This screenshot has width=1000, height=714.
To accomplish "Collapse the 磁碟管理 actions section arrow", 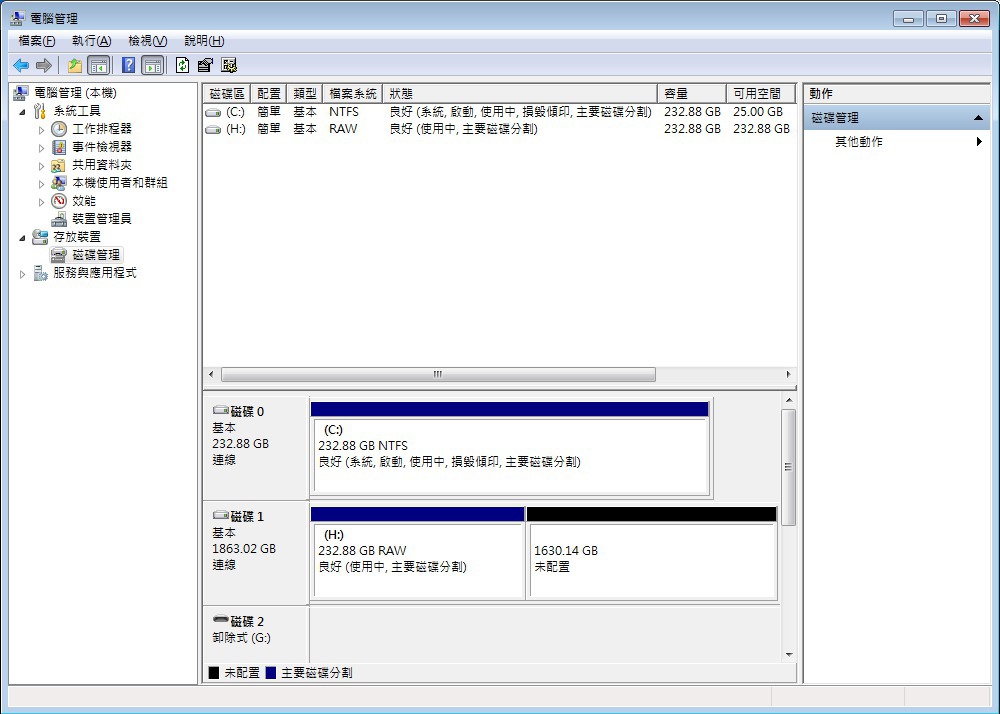I will (x=978, y=118).
